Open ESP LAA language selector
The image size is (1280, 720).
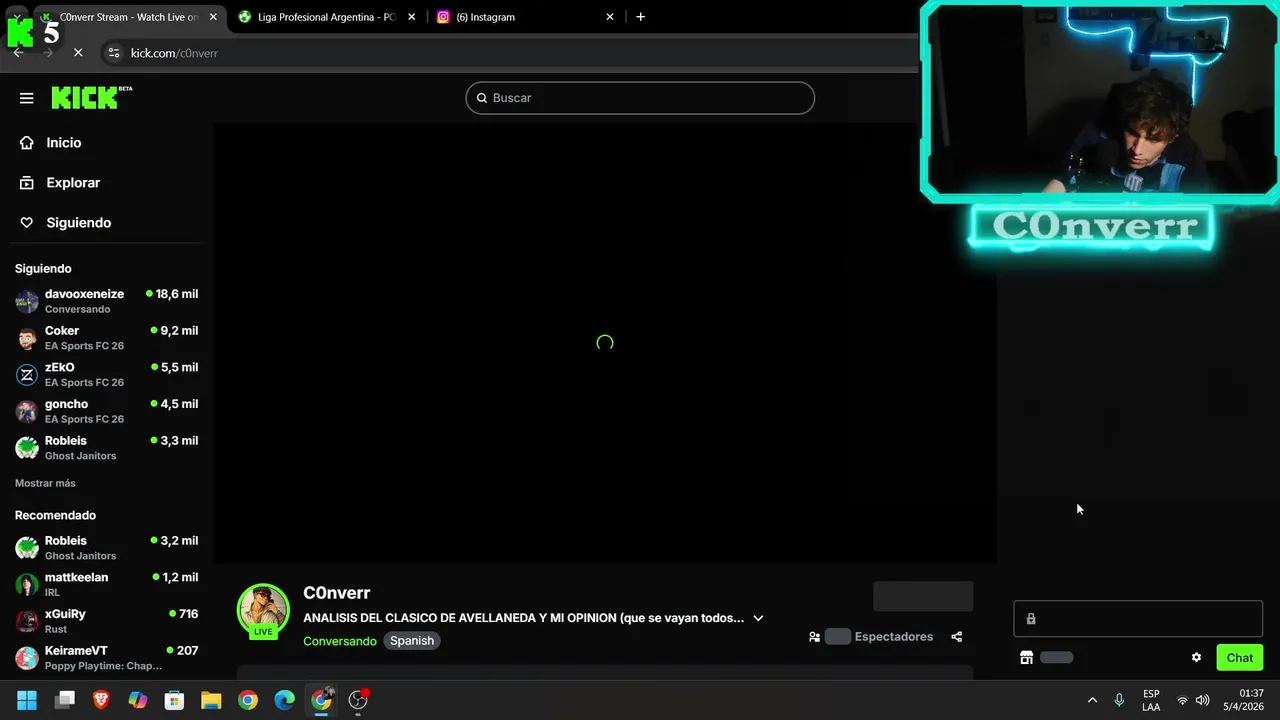click(x=1151, y=700)
